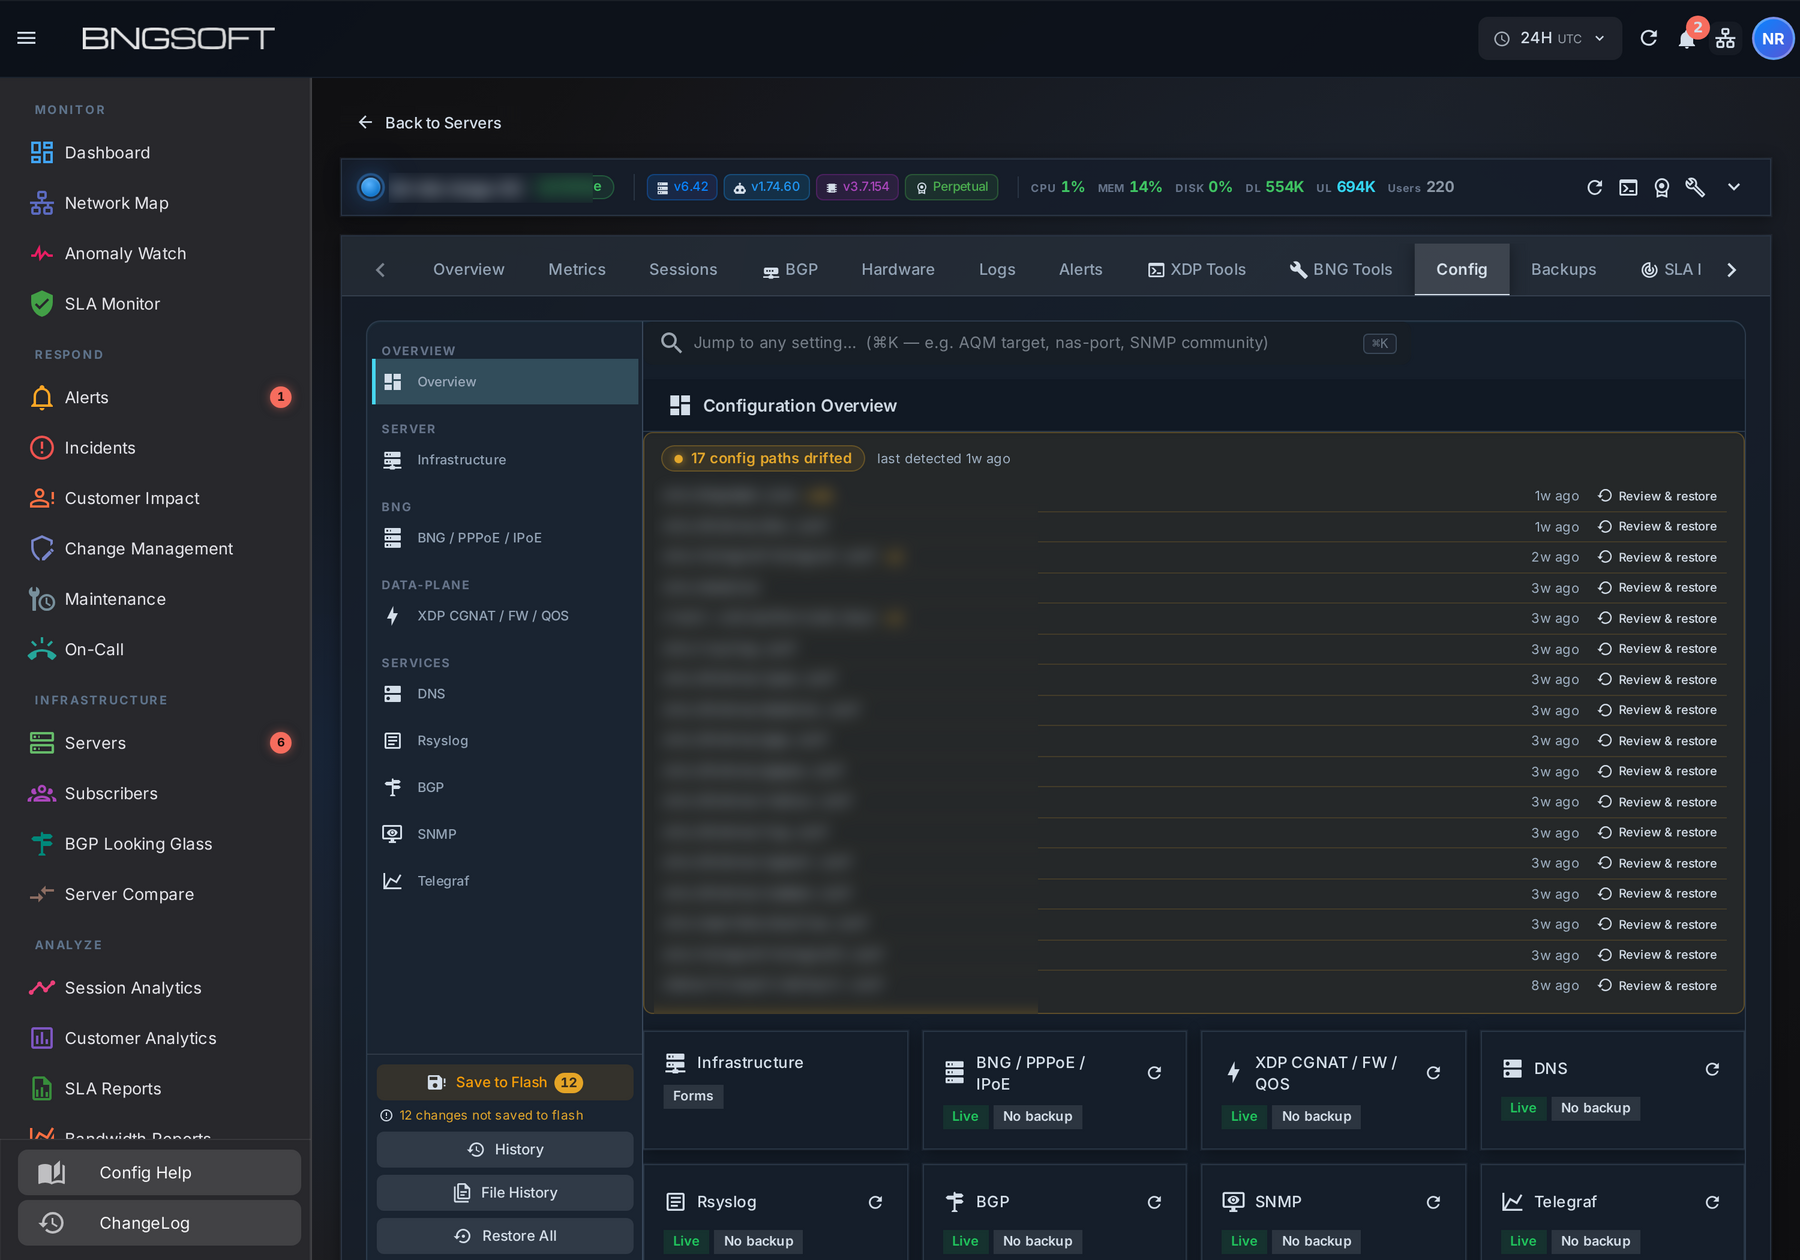Open 24H UTC time range dropdown
The height and width of the screenshot is (1260, 1800).
1550,38
